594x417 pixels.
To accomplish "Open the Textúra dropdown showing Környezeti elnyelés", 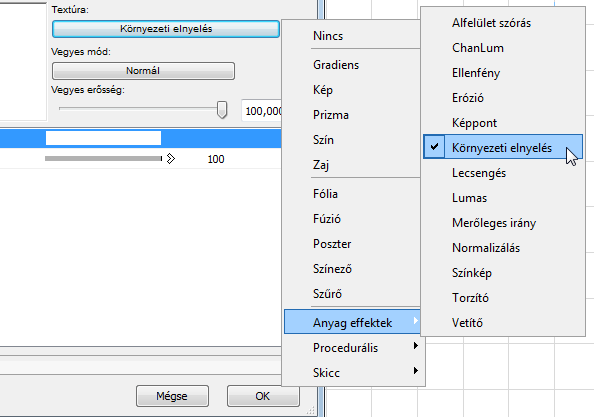I will coord(166,29).
